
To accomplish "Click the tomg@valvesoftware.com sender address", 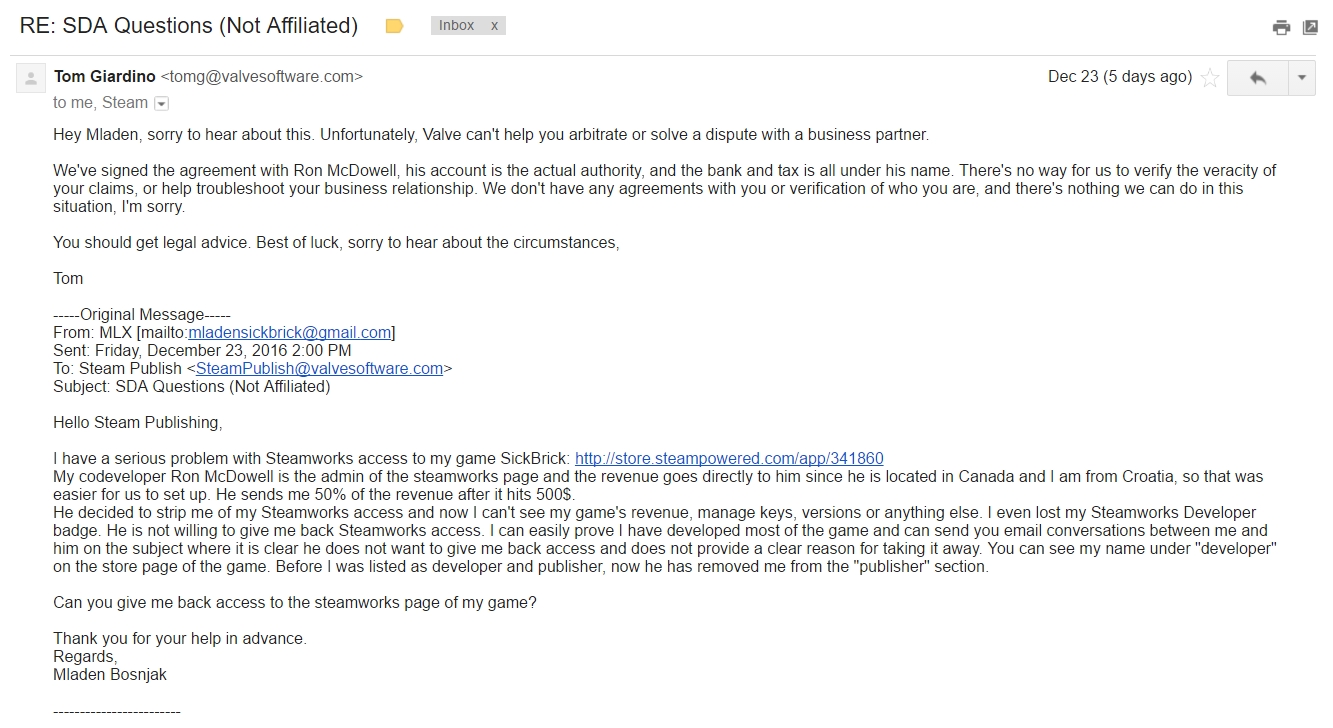I will click(x=262, y=76).
